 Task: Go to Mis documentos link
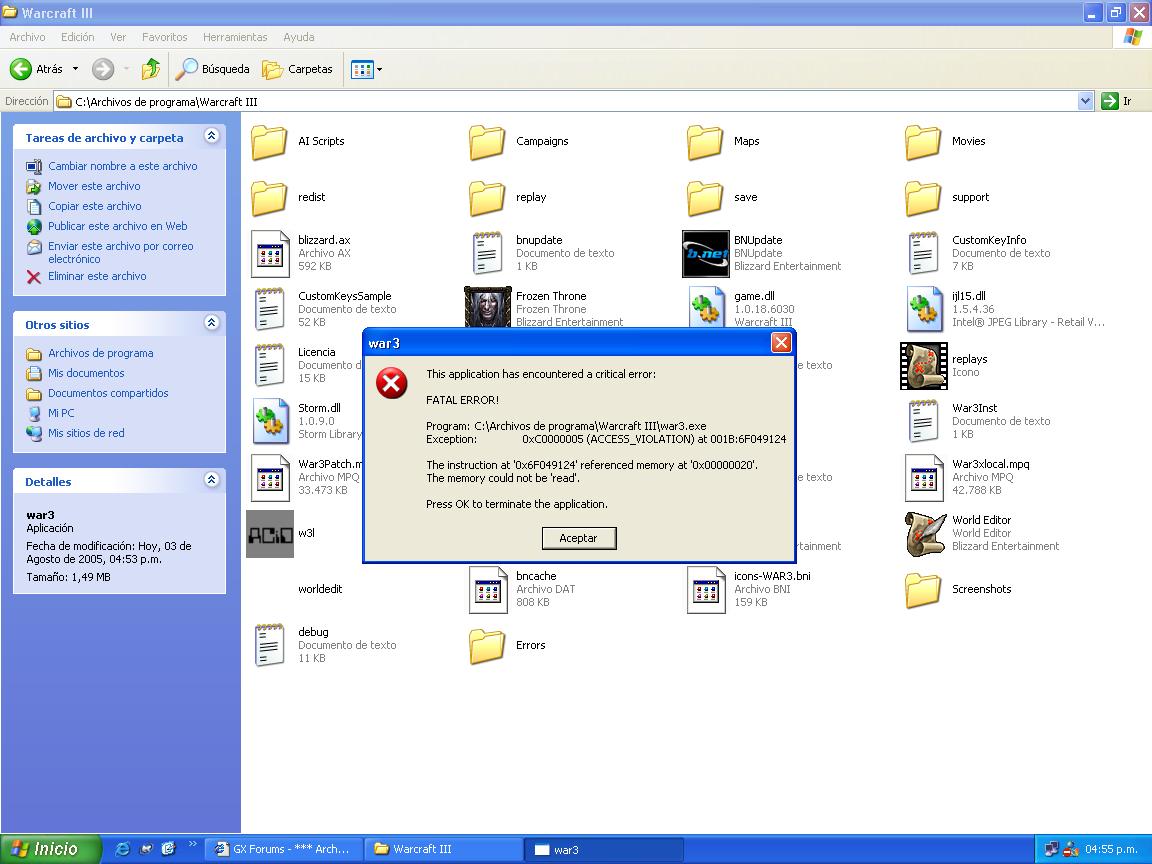pos(86,373)
